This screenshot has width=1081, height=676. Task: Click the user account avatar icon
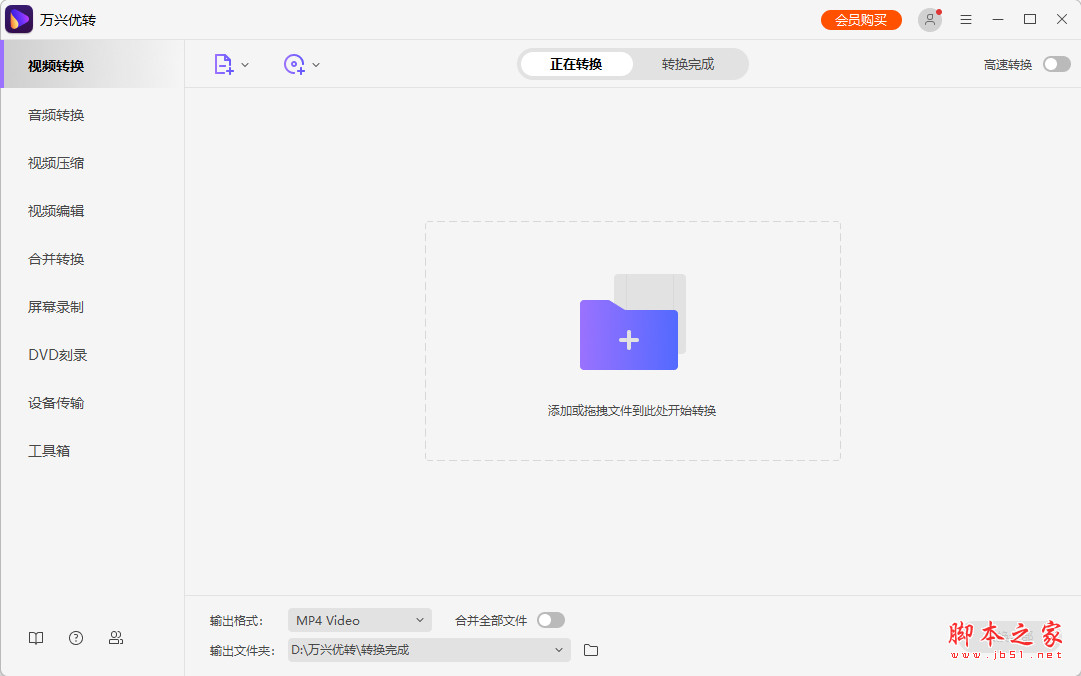pos(929,19)
